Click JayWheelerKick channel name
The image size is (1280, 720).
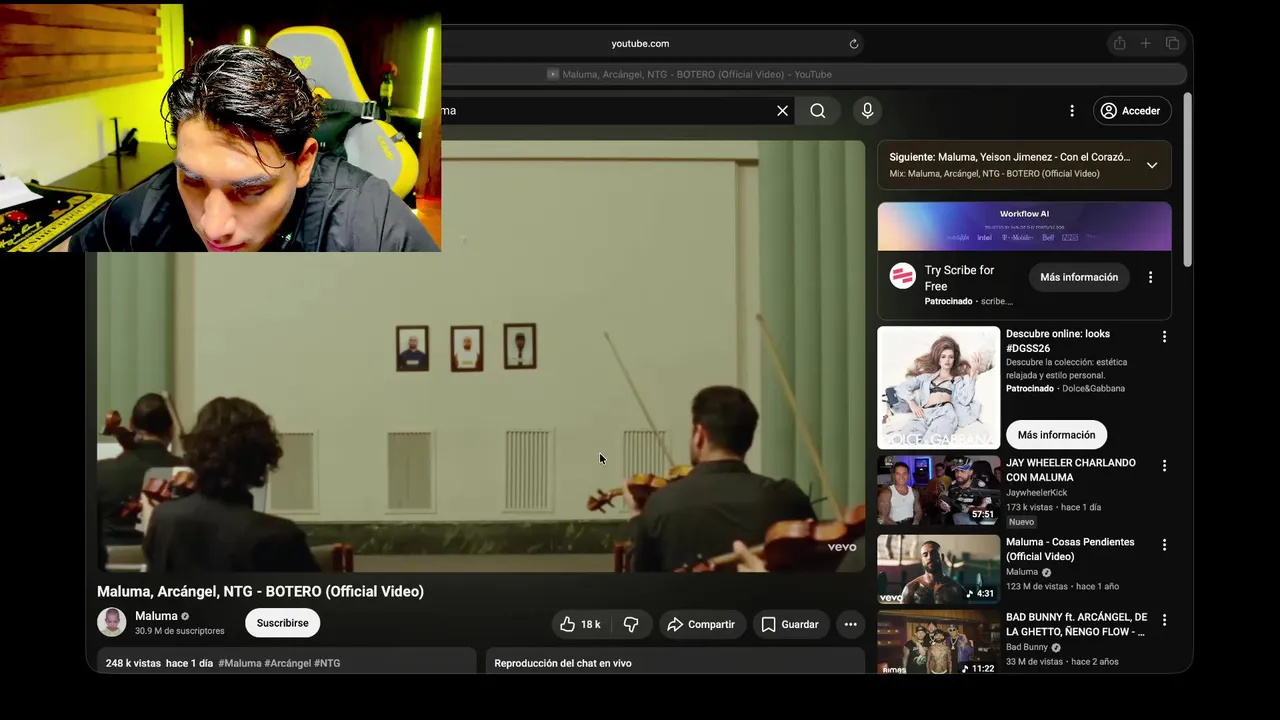pos(1037,493)
